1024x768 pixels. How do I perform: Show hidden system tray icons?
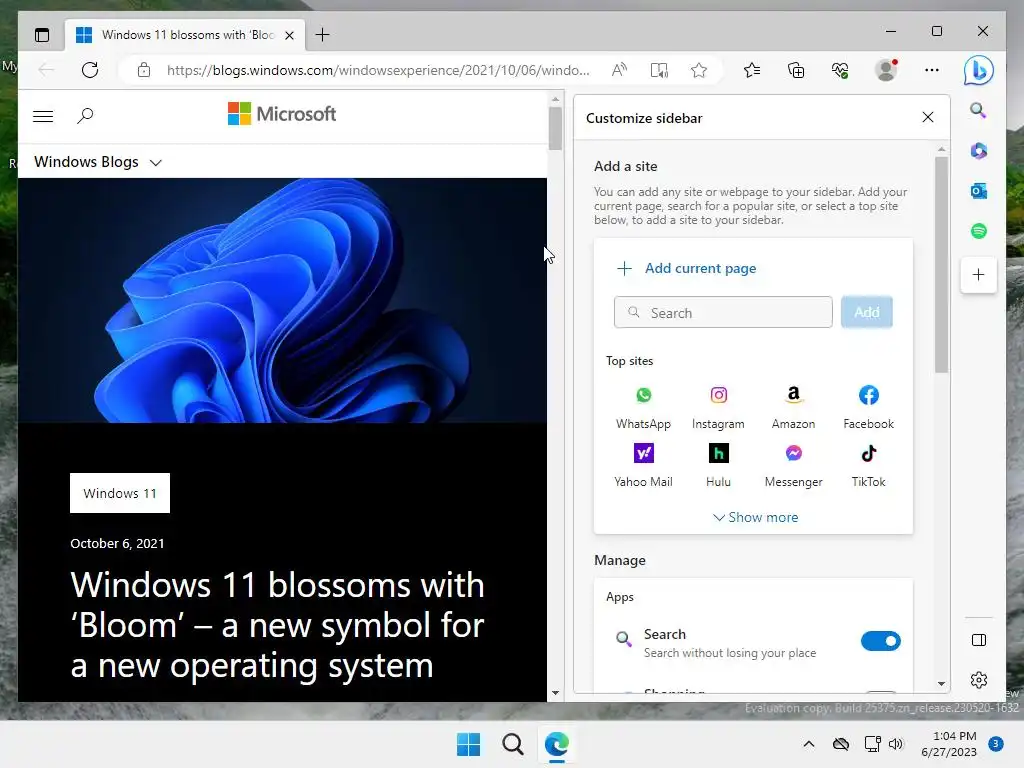click(808, 744)
